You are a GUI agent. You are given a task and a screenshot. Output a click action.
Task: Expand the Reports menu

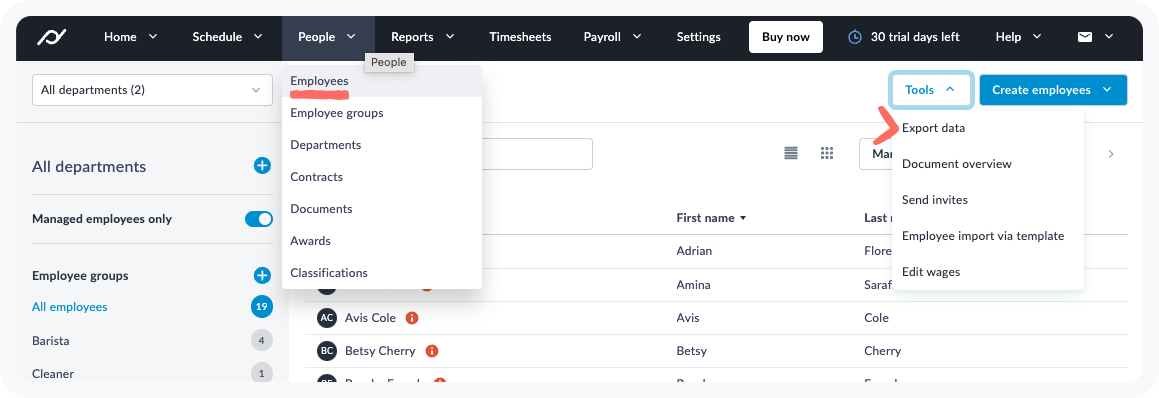pos(422,37)
